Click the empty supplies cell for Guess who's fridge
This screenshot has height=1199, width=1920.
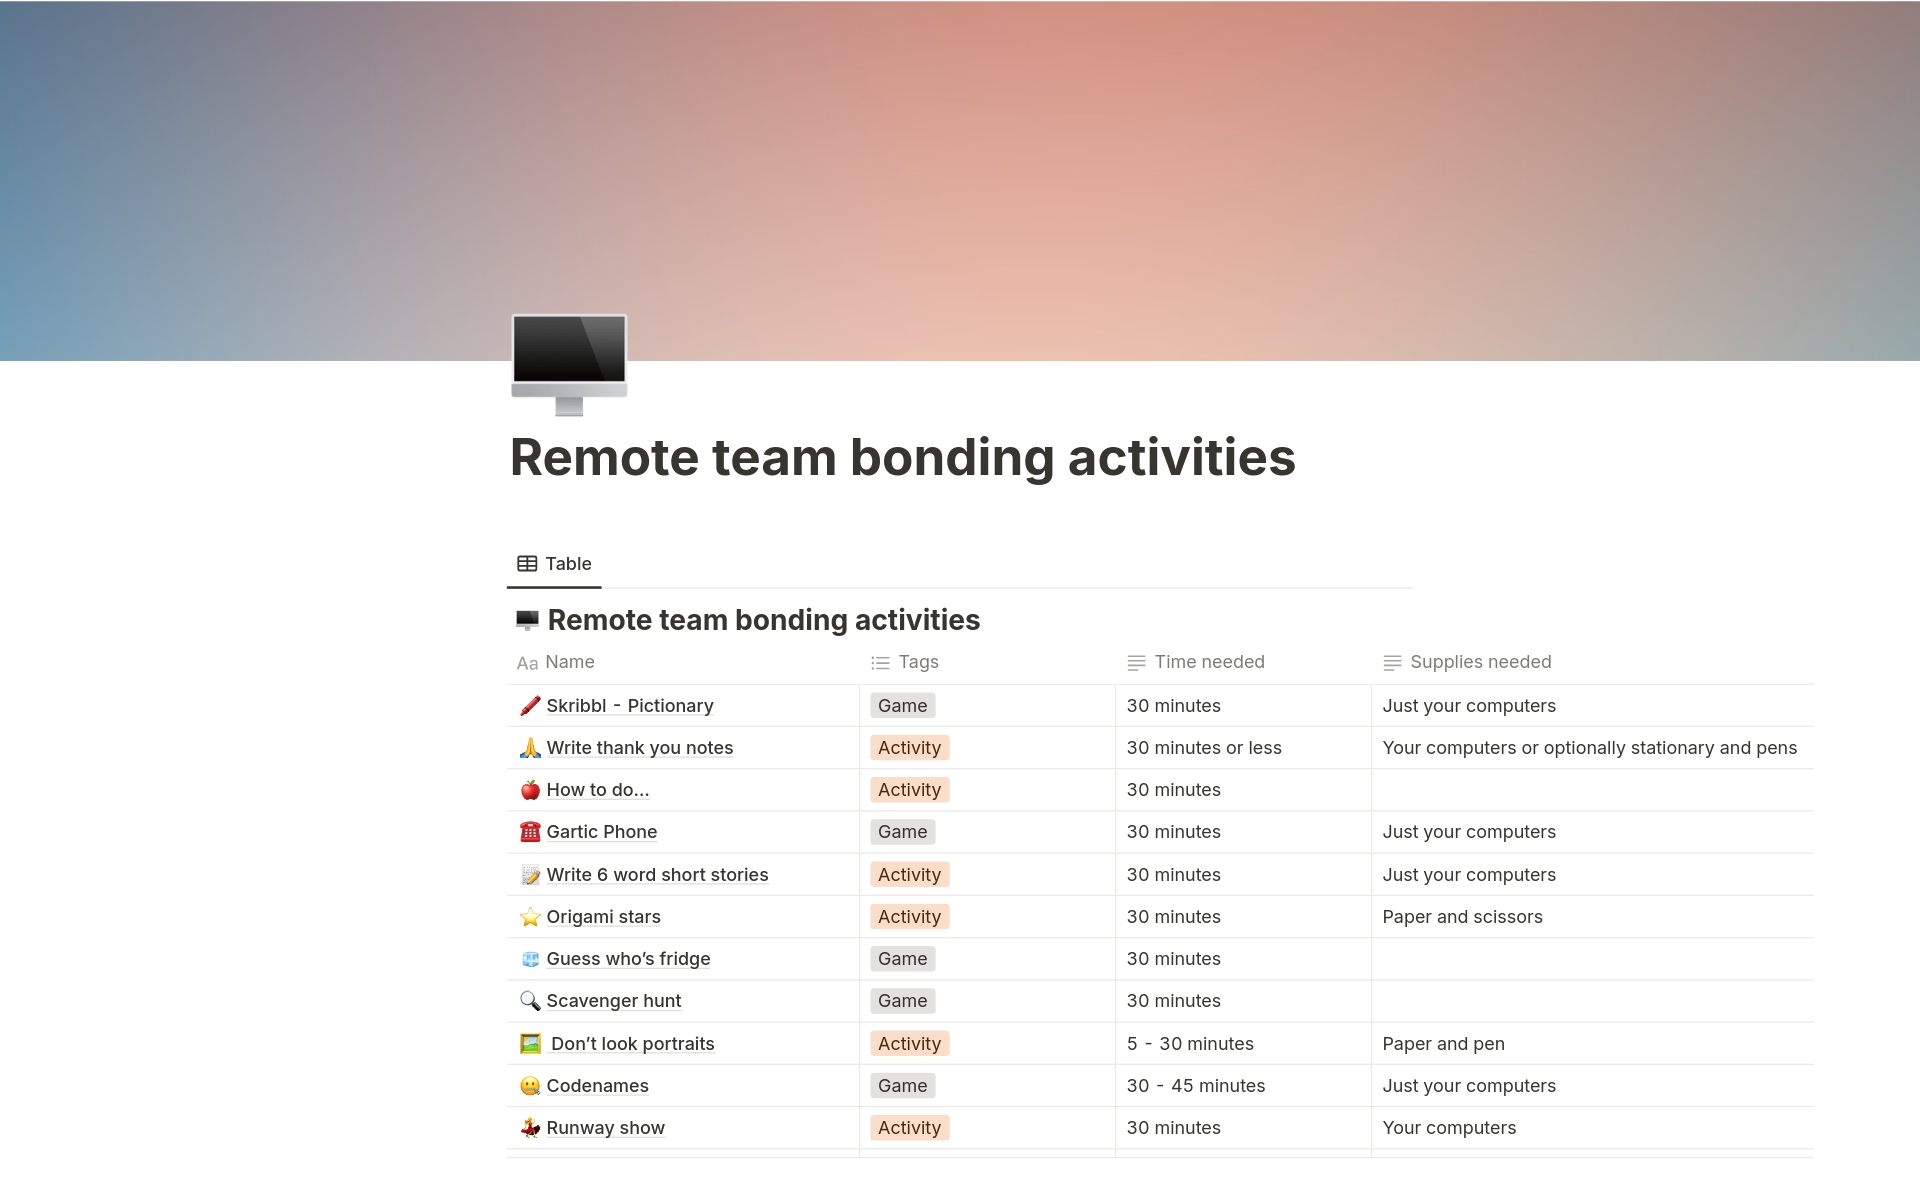point(1590,959)
